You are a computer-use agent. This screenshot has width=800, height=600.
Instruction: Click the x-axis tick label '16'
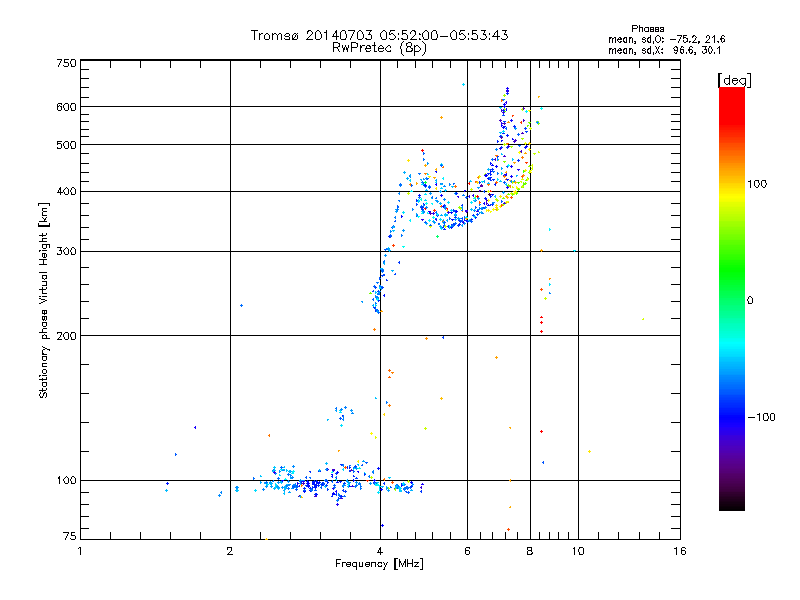[x=680, y=551]
